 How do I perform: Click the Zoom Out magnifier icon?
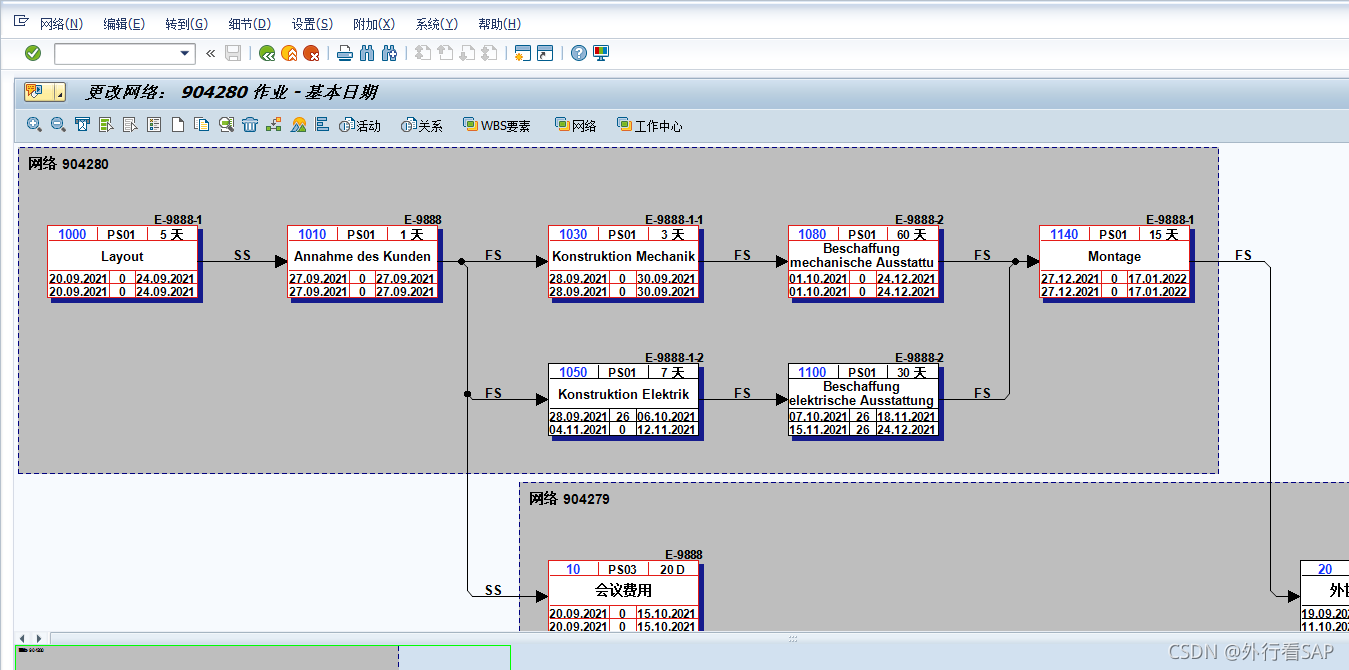pos(58,125)
